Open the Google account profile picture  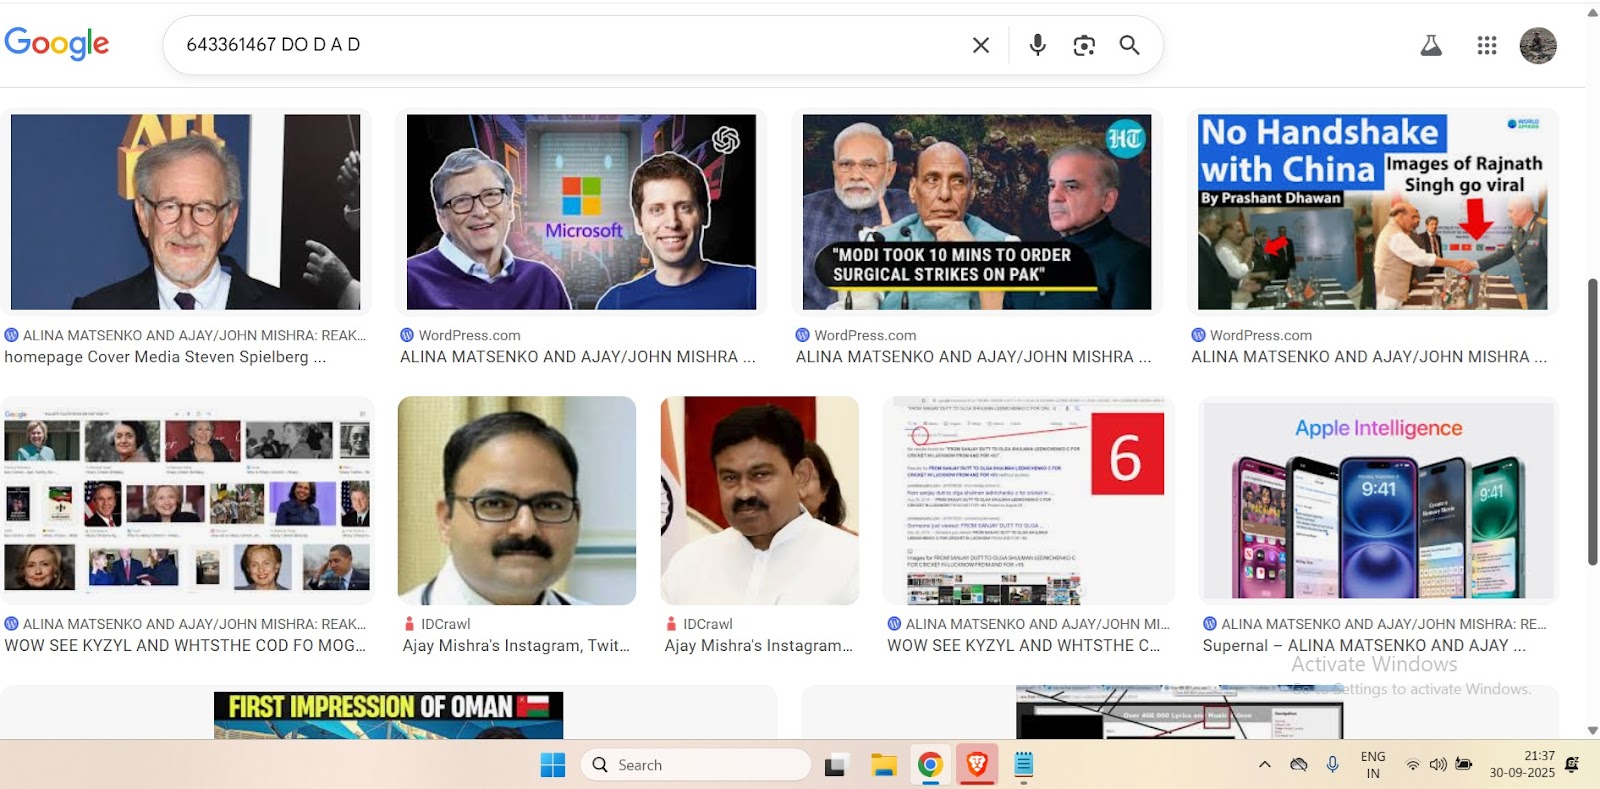click(1537, 45)
